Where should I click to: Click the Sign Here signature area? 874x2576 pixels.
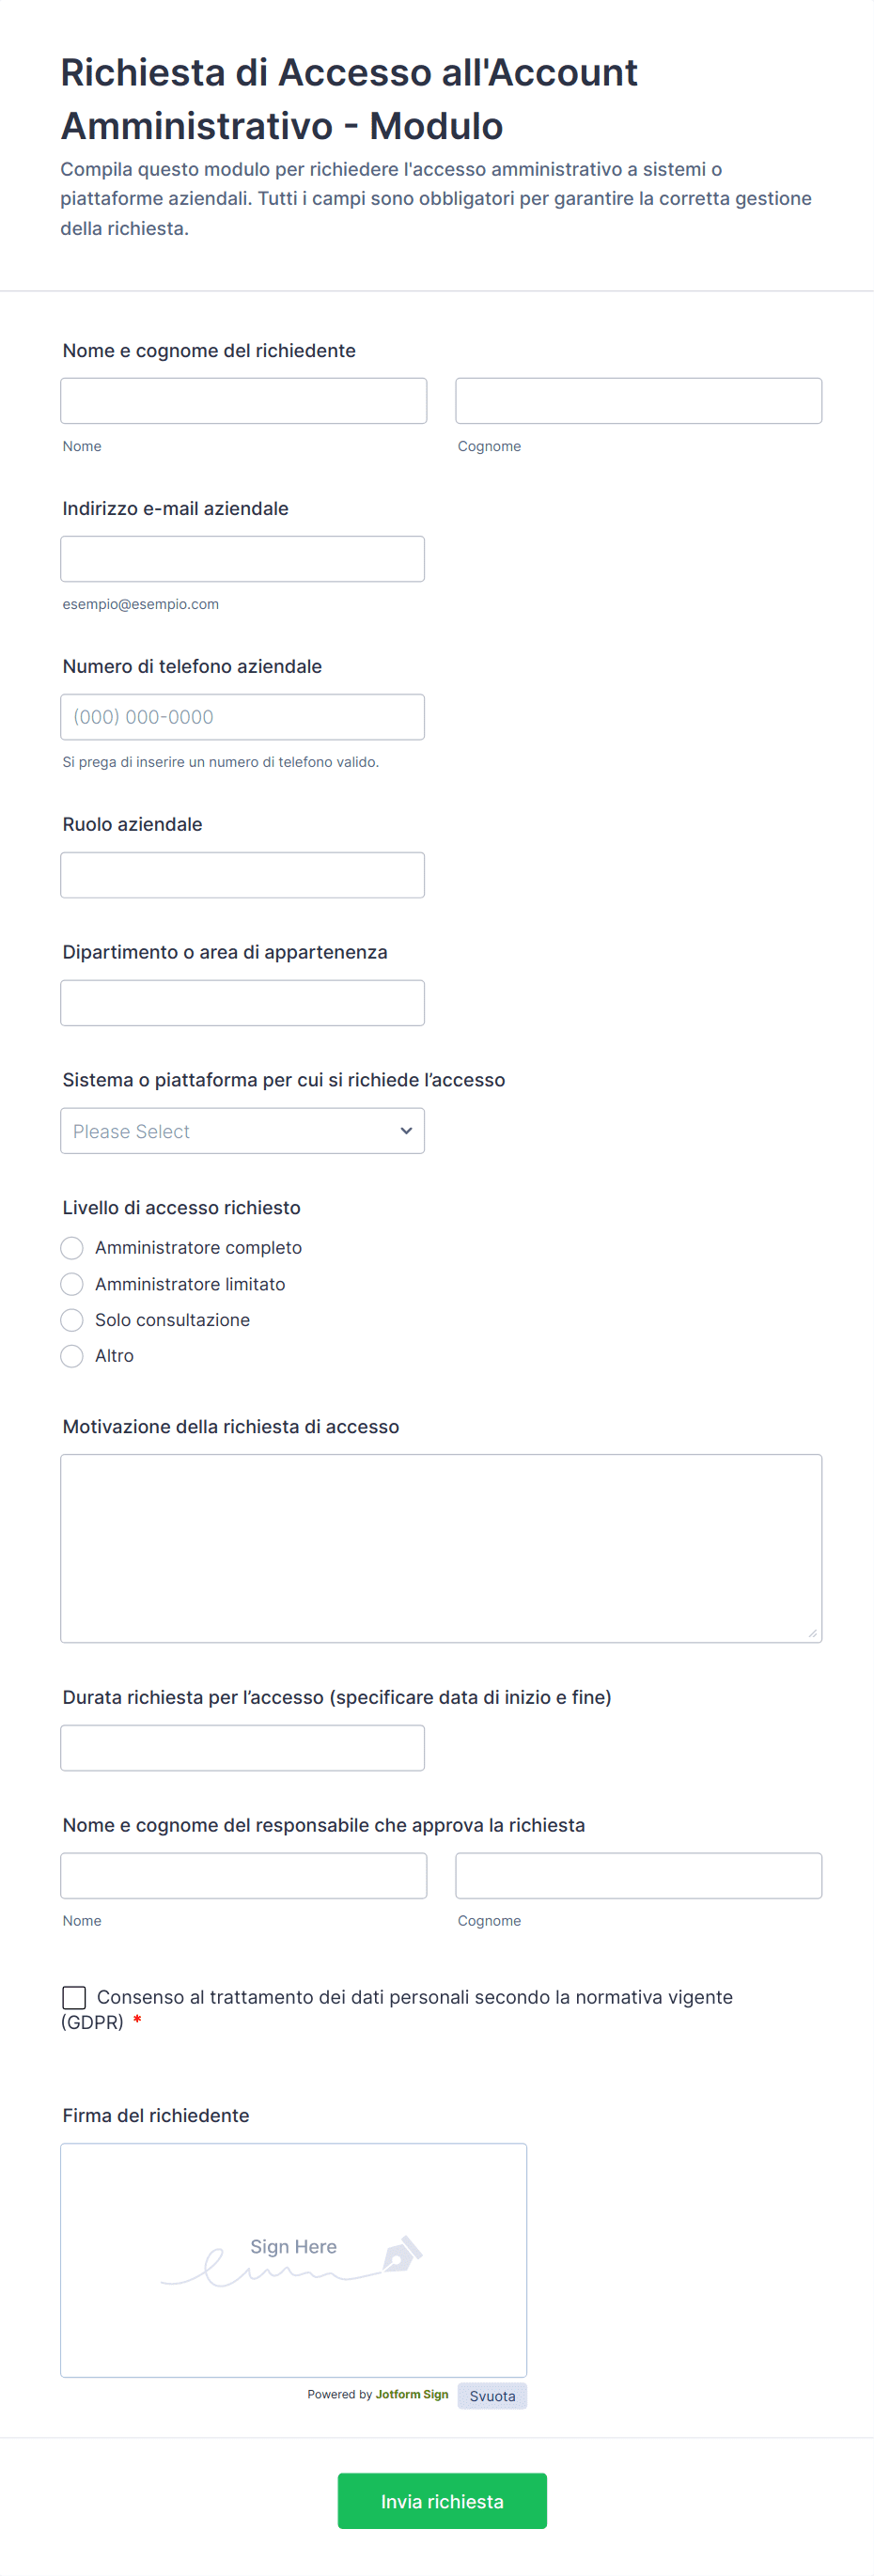[294, 2260]
